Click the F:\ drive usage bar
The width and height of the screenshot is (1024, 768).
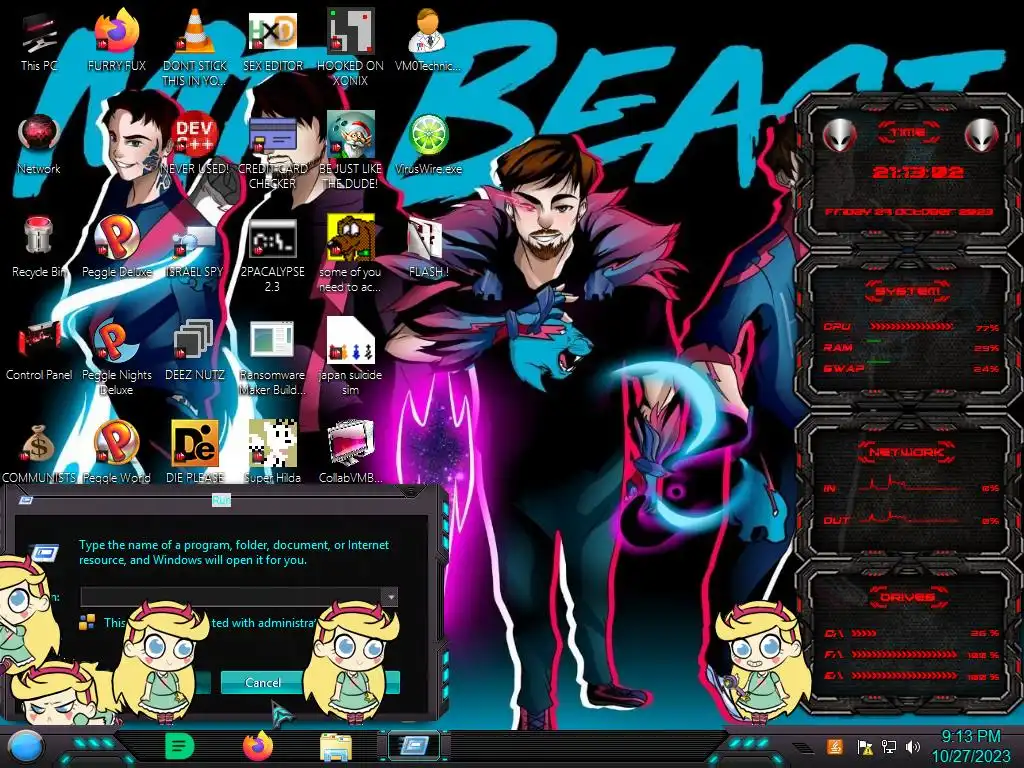[904, 654]
